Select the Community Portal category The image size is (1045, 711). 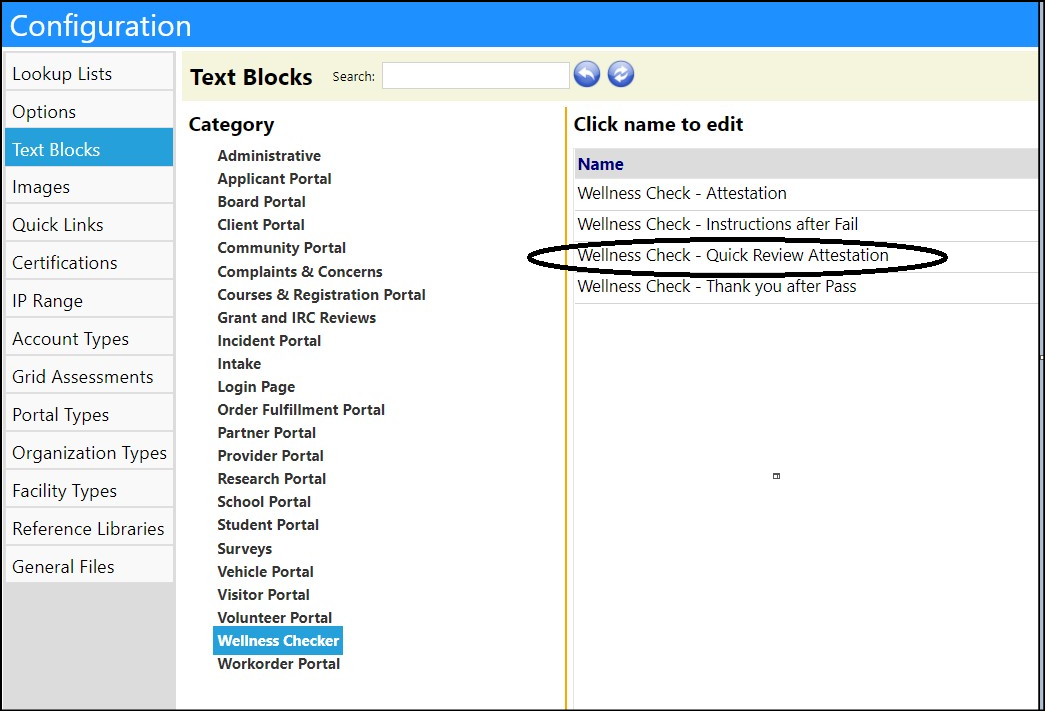click(x=281, y=247)
